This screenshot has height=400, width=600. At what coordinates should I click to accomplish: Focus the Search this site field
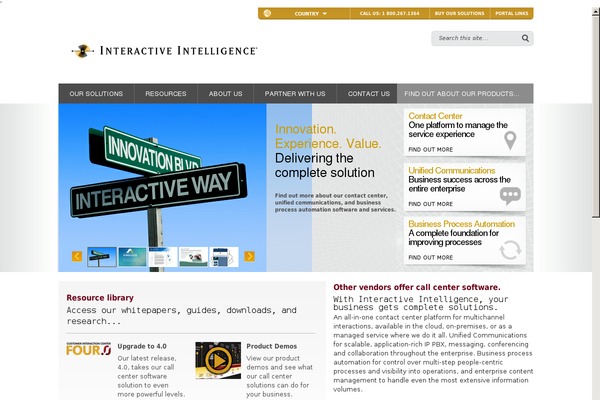[x=476, y=38]
